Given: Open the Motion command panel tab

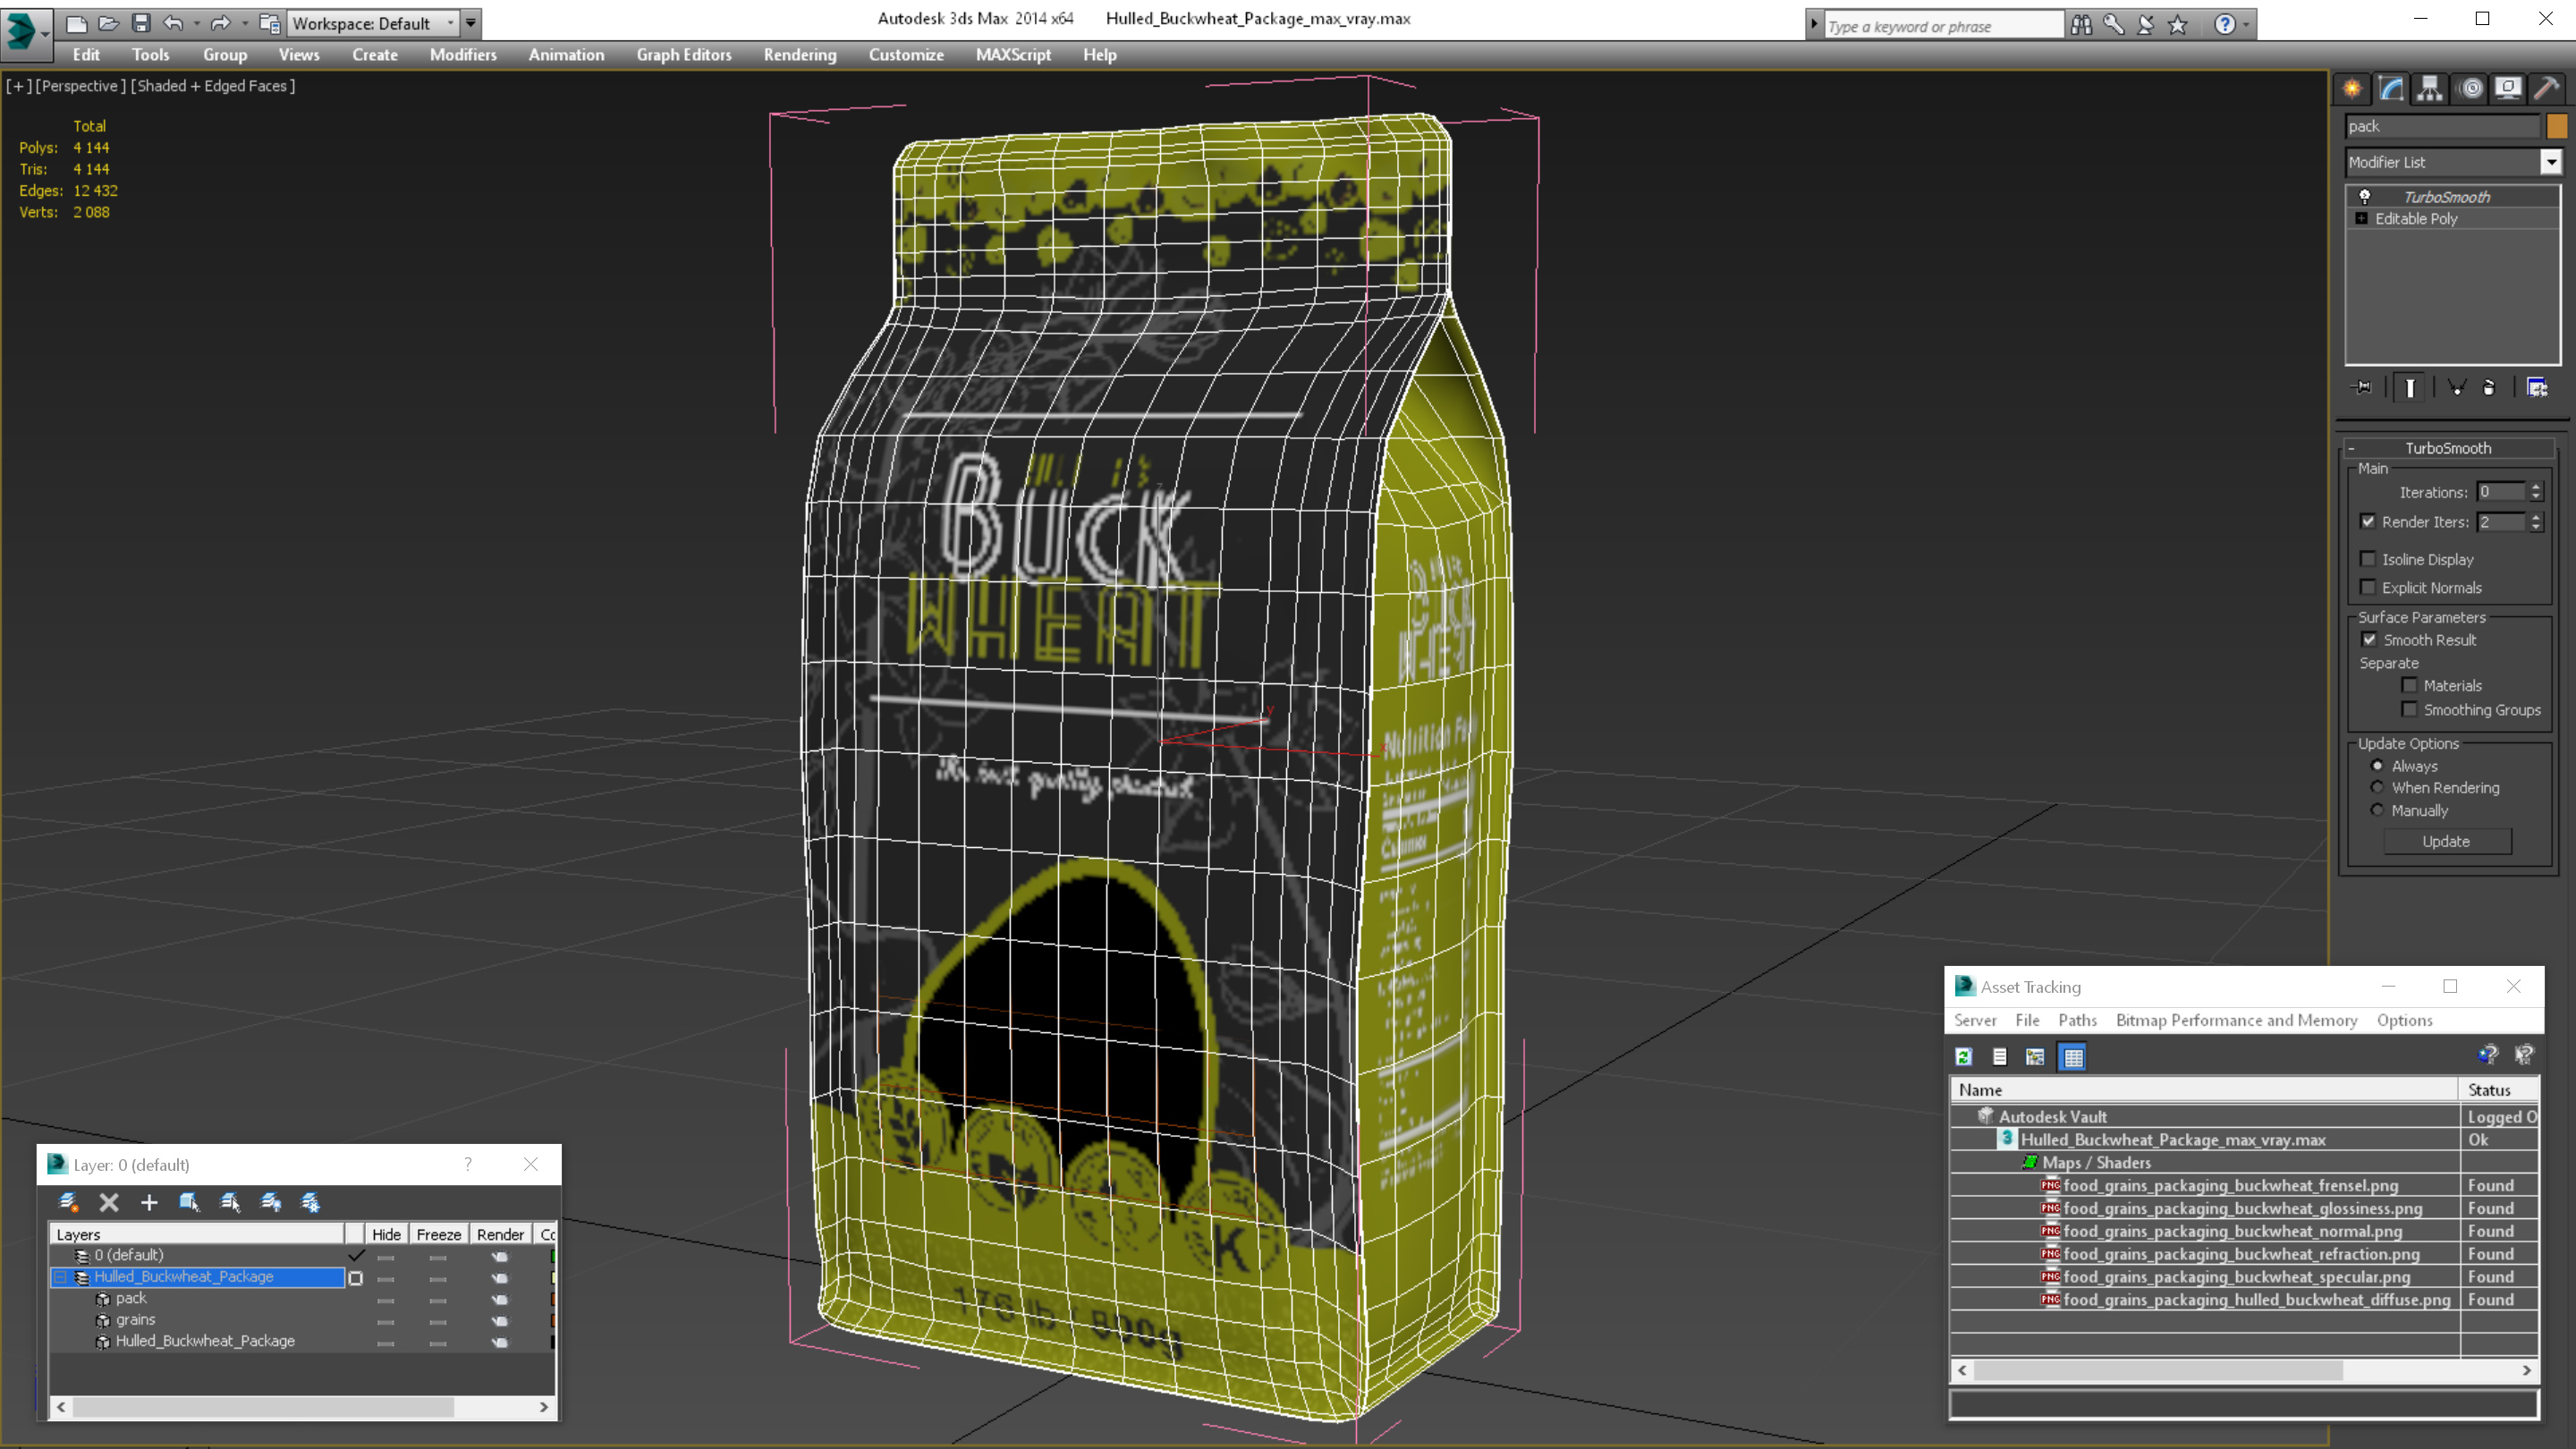Looking at the screenshot, I should pos(2471,89).
